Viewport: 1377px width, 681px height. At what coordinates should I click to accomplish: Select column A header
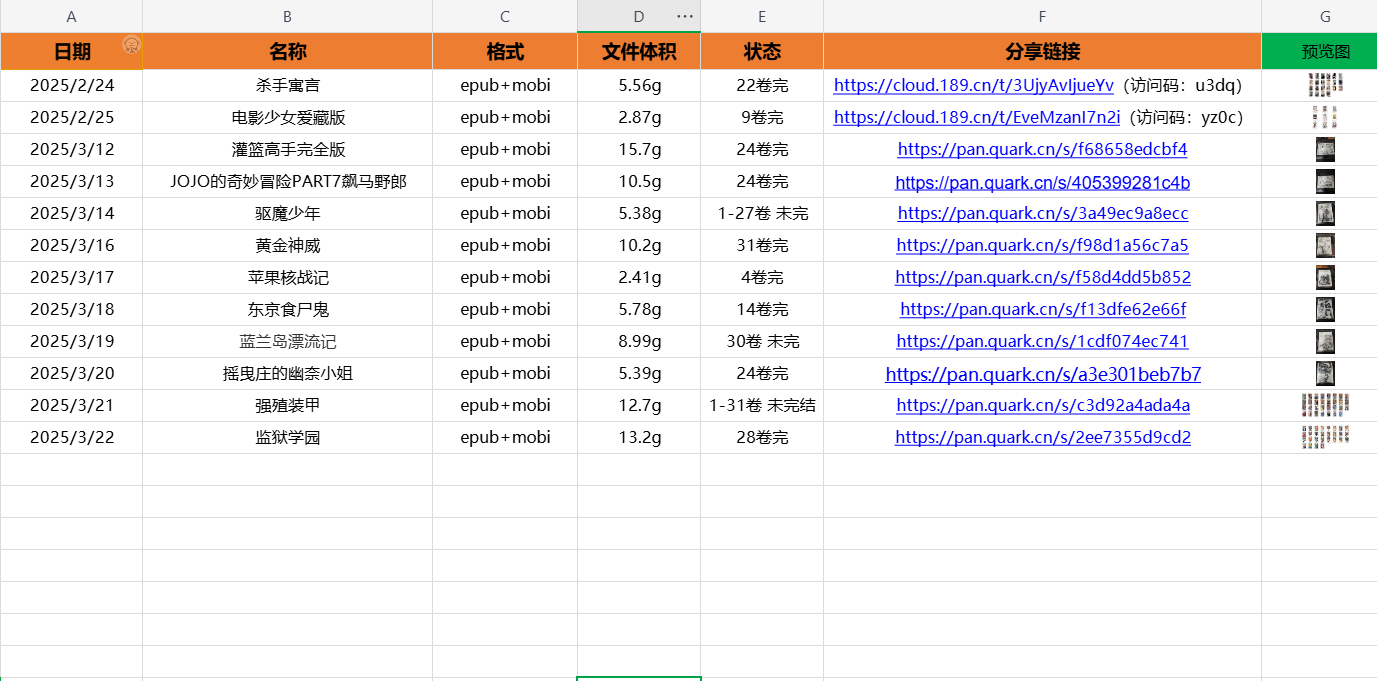click(71, 16)
